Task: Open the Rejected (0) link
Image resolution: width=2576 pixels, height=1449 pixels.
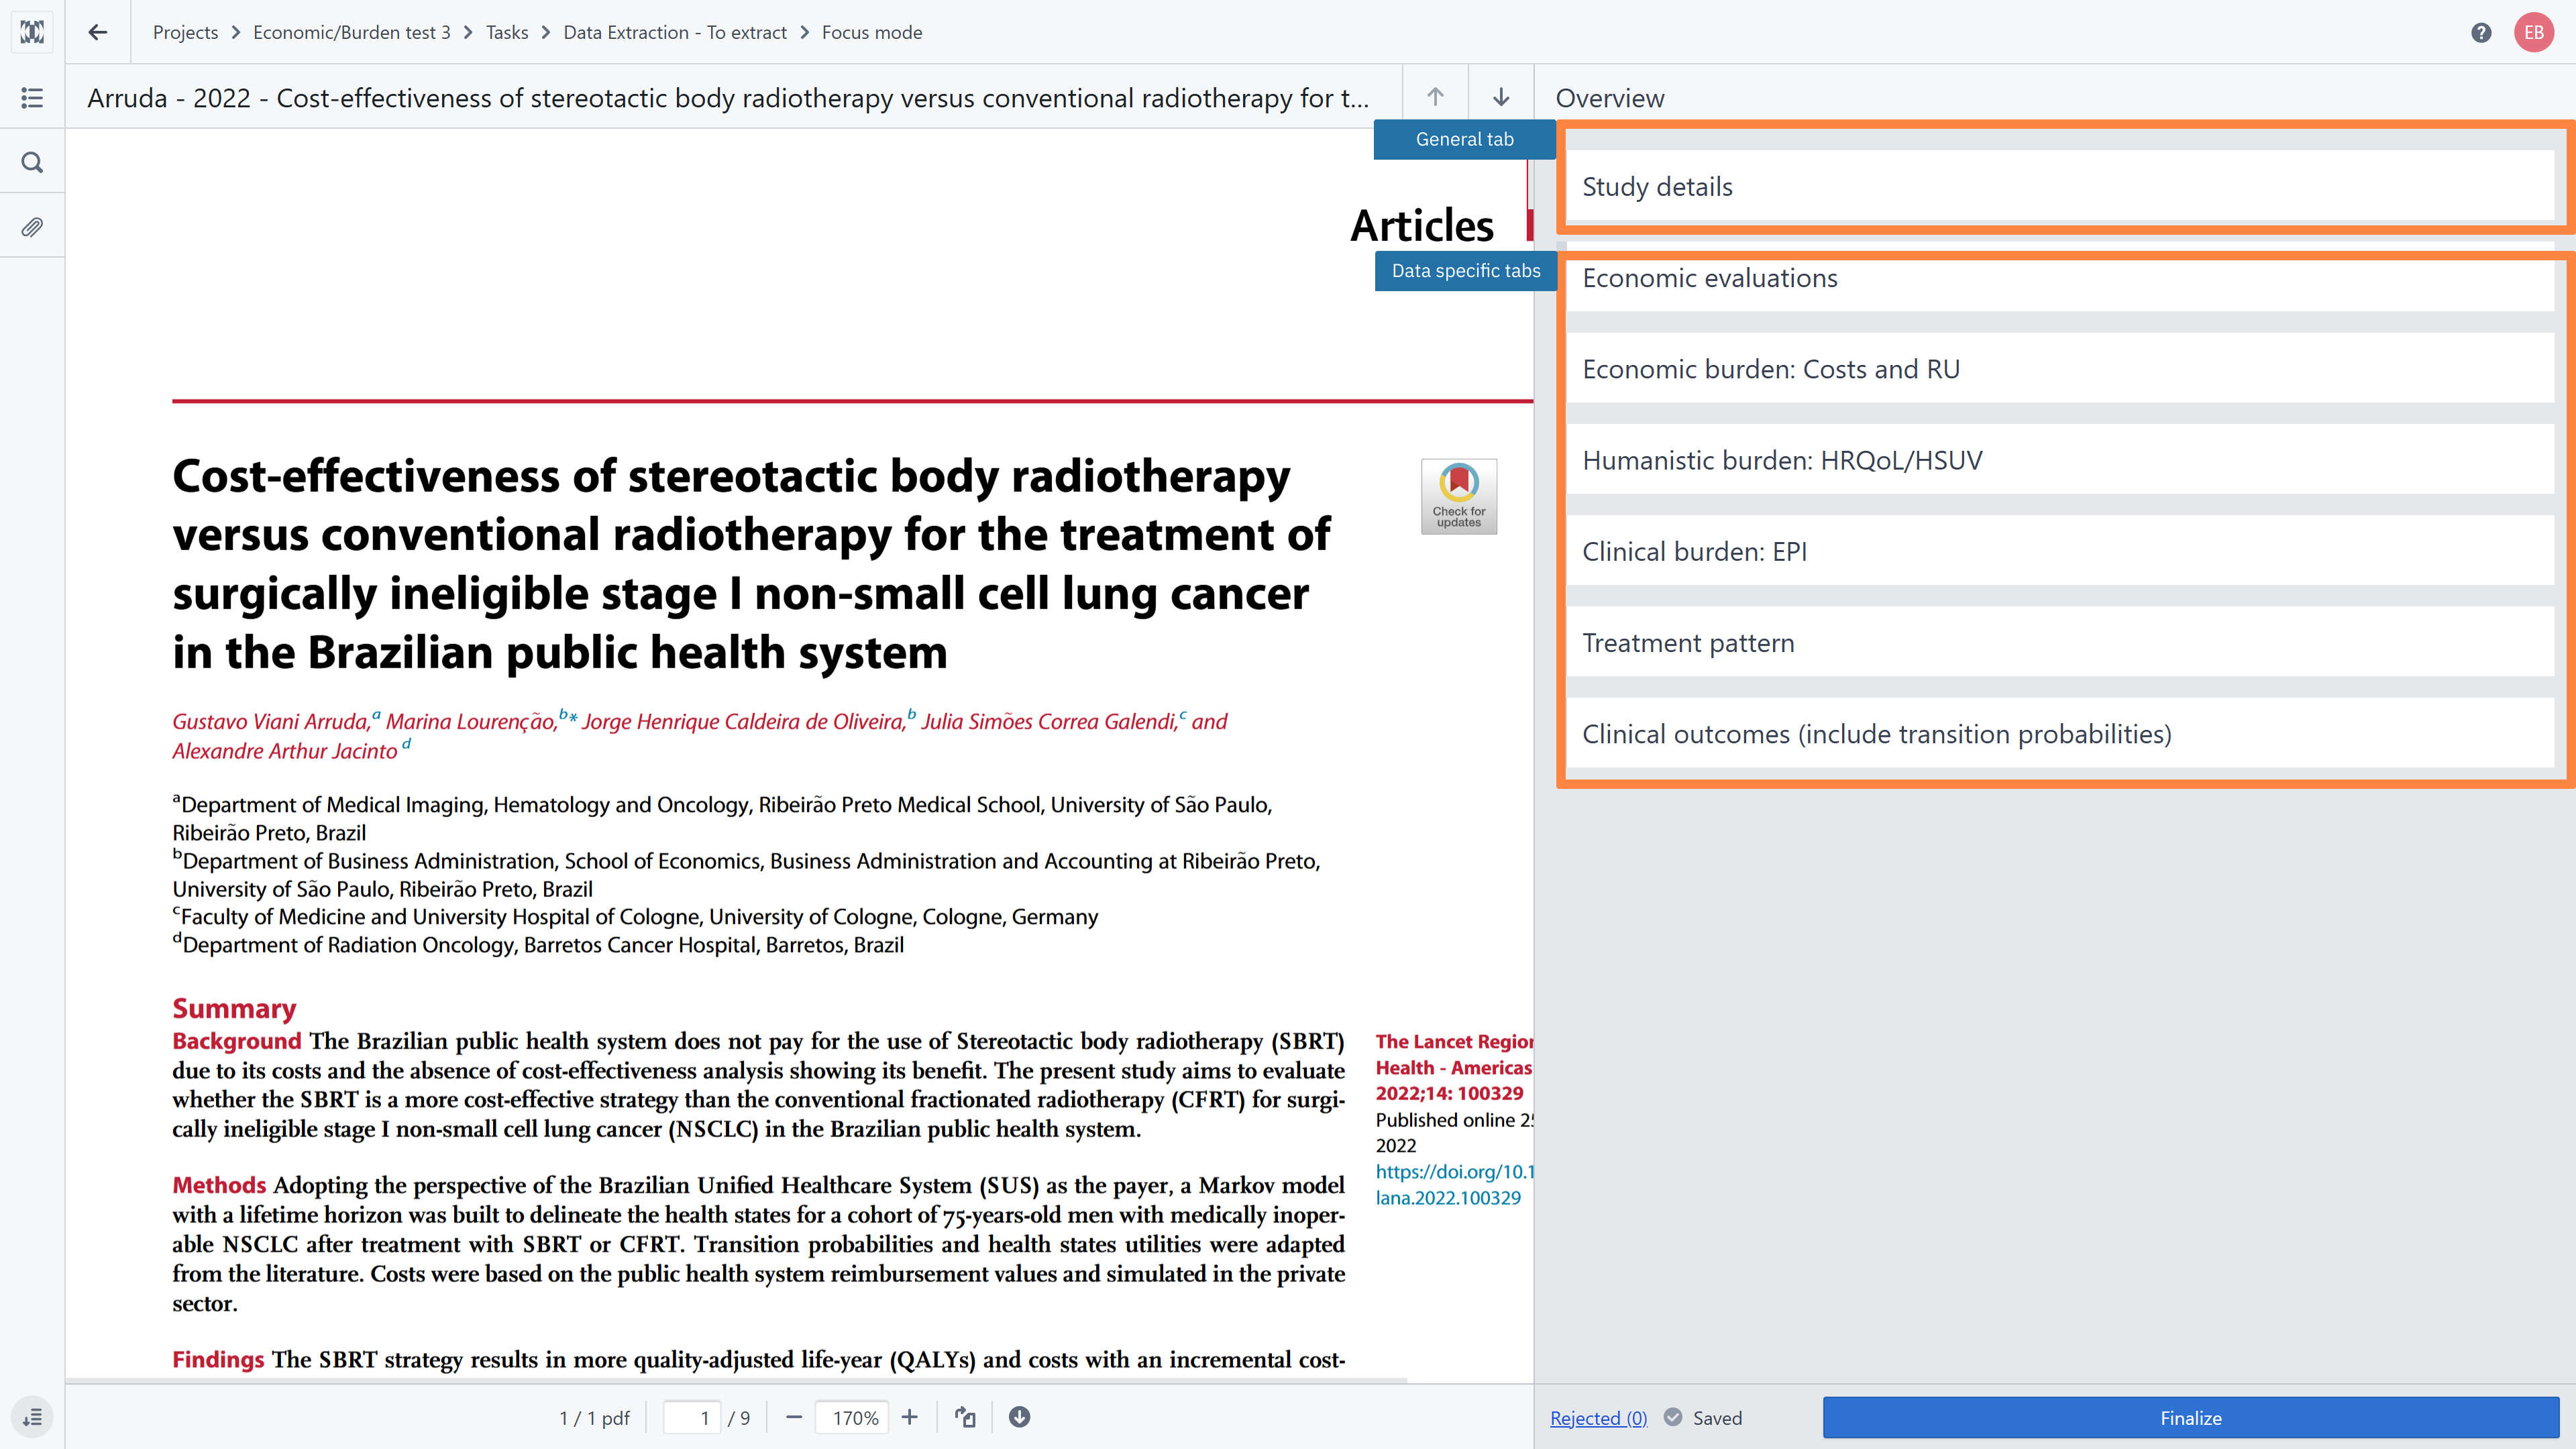Action: [1598, 1418]
